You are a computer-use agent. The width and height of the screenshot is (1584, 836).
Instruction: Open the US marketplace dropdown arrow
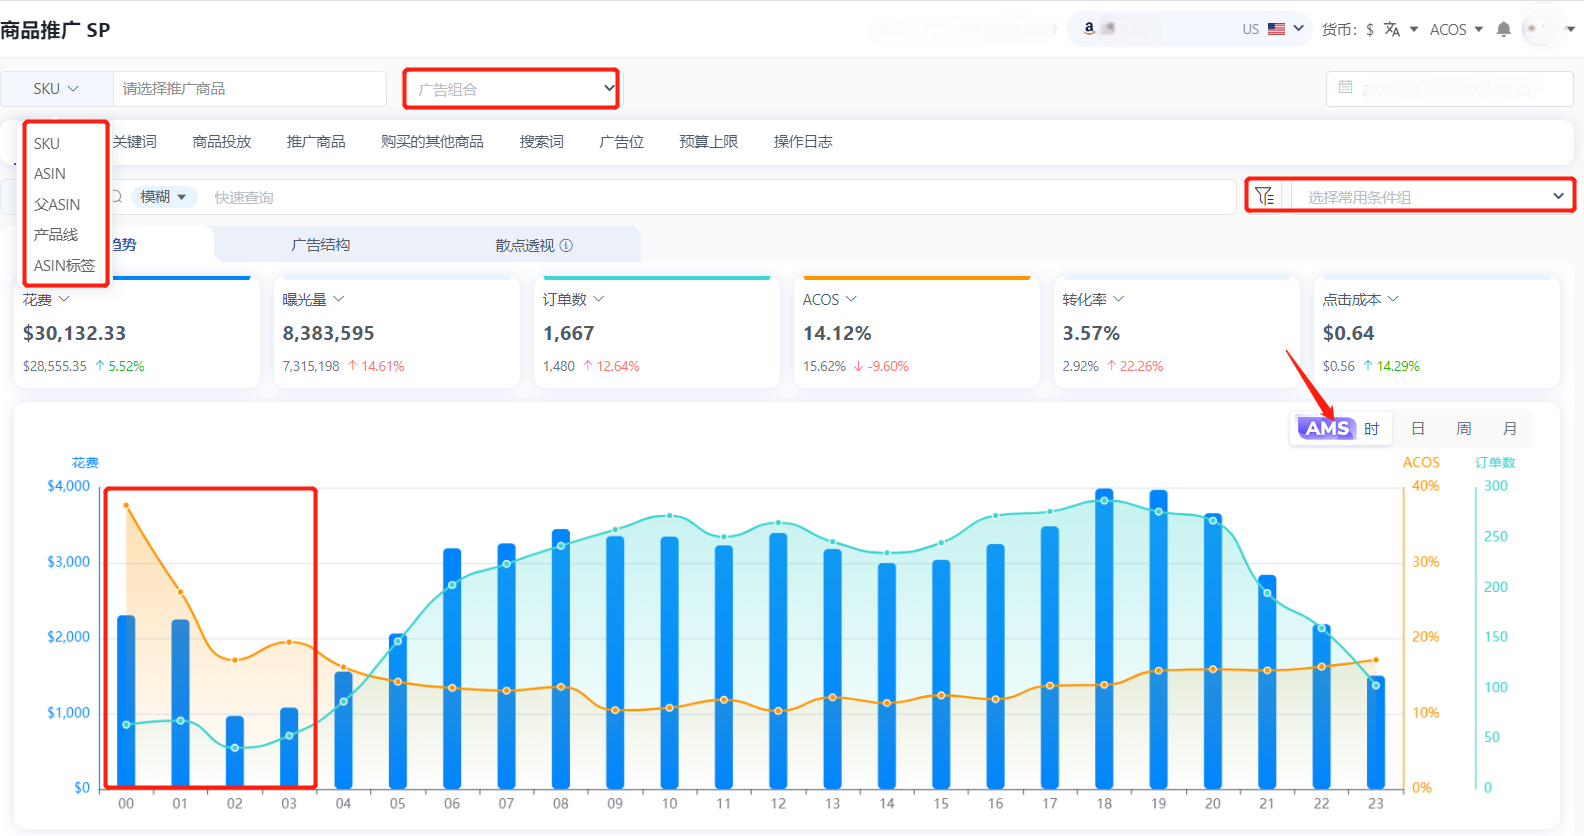[1298, 28]
